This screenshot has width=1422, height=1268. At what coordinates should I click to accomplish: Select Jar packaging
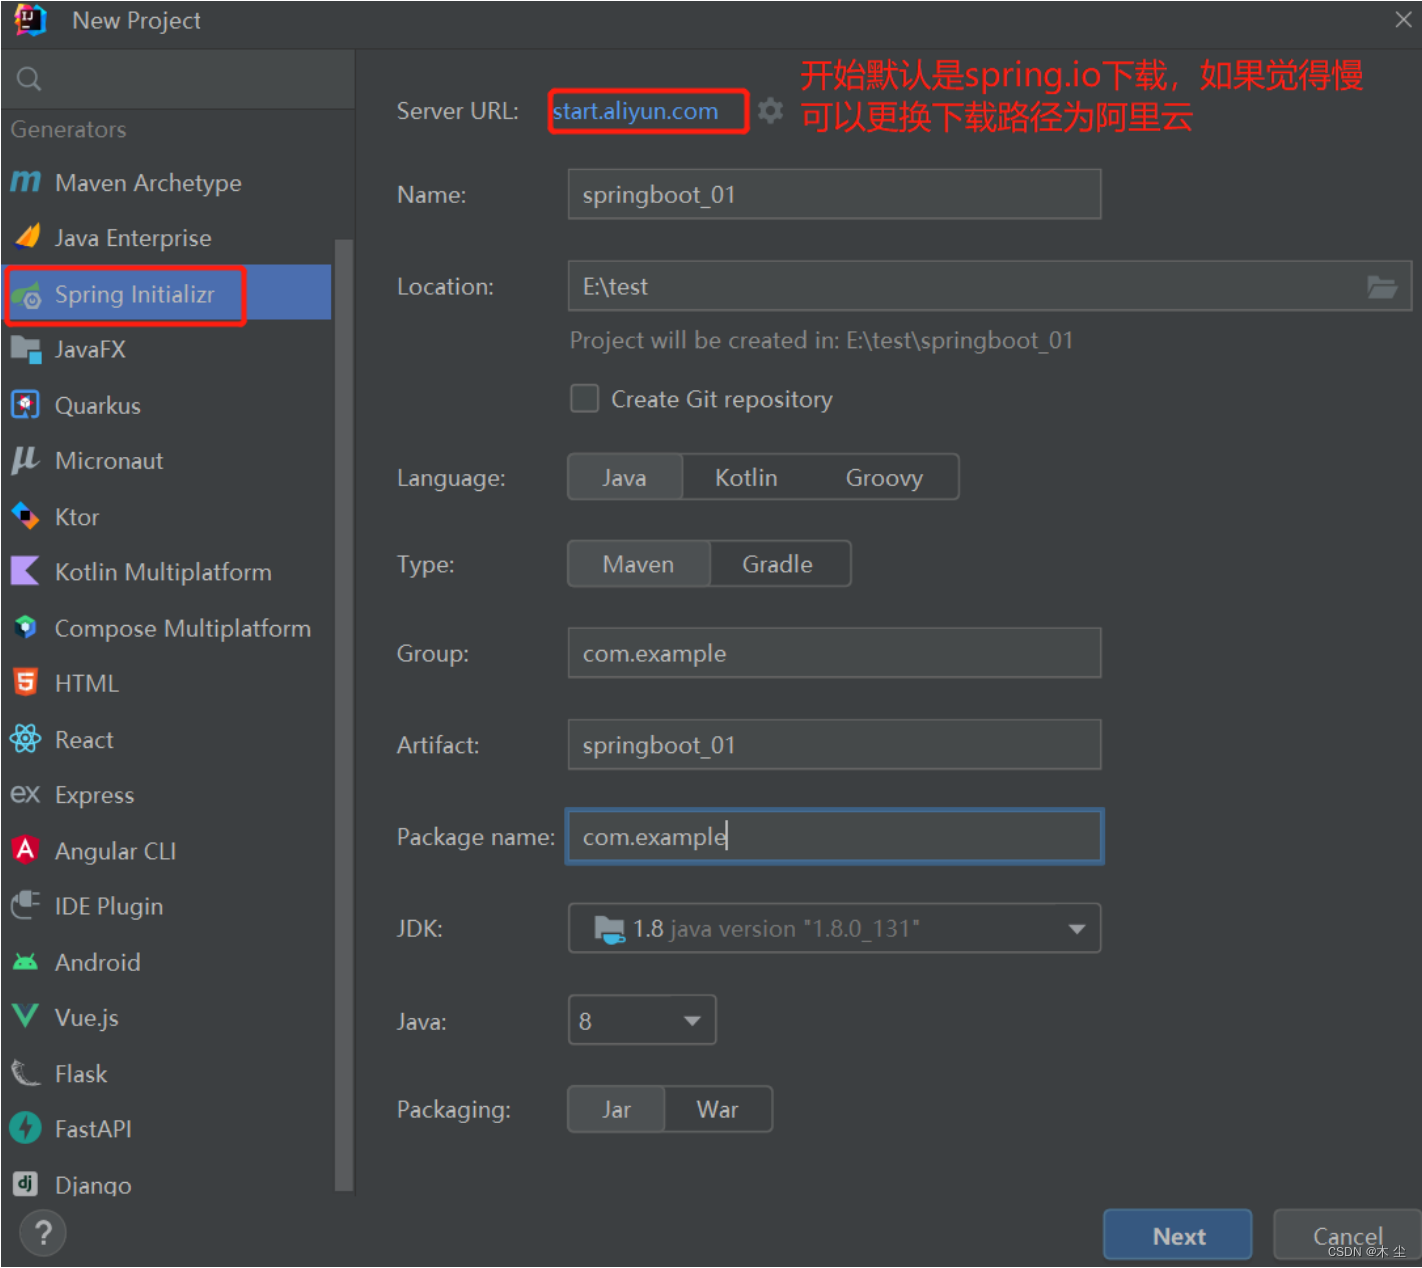click(616, 1110)
